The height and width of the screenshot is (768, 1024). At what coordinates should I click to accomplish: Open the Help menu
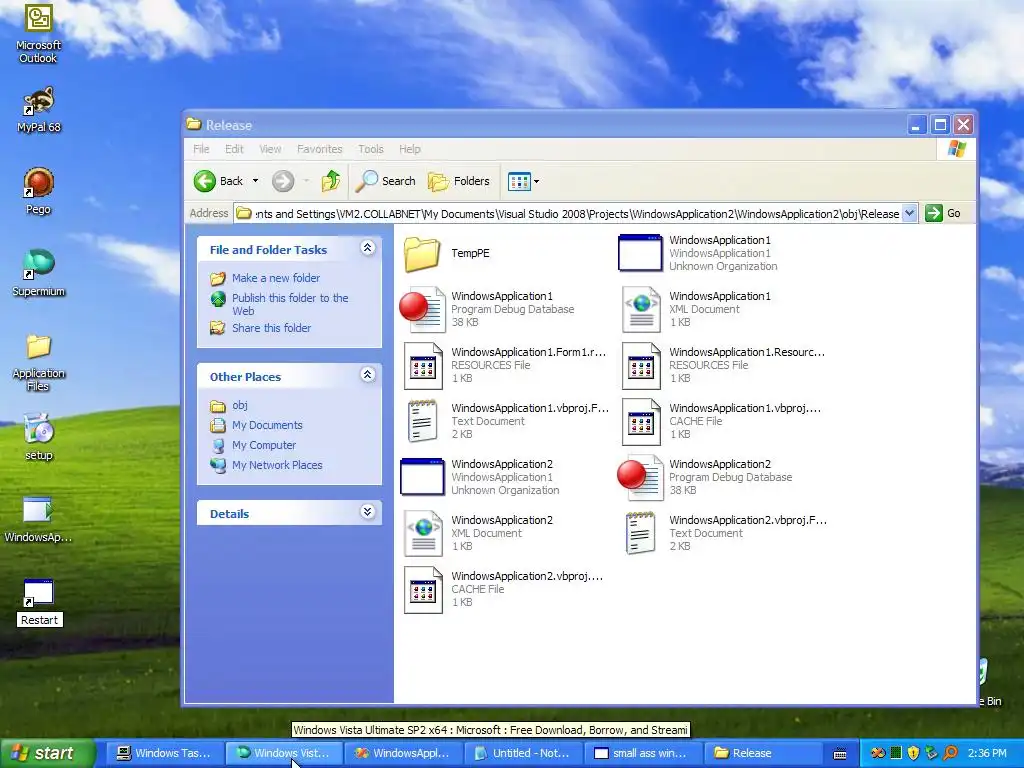coord(409,149)
